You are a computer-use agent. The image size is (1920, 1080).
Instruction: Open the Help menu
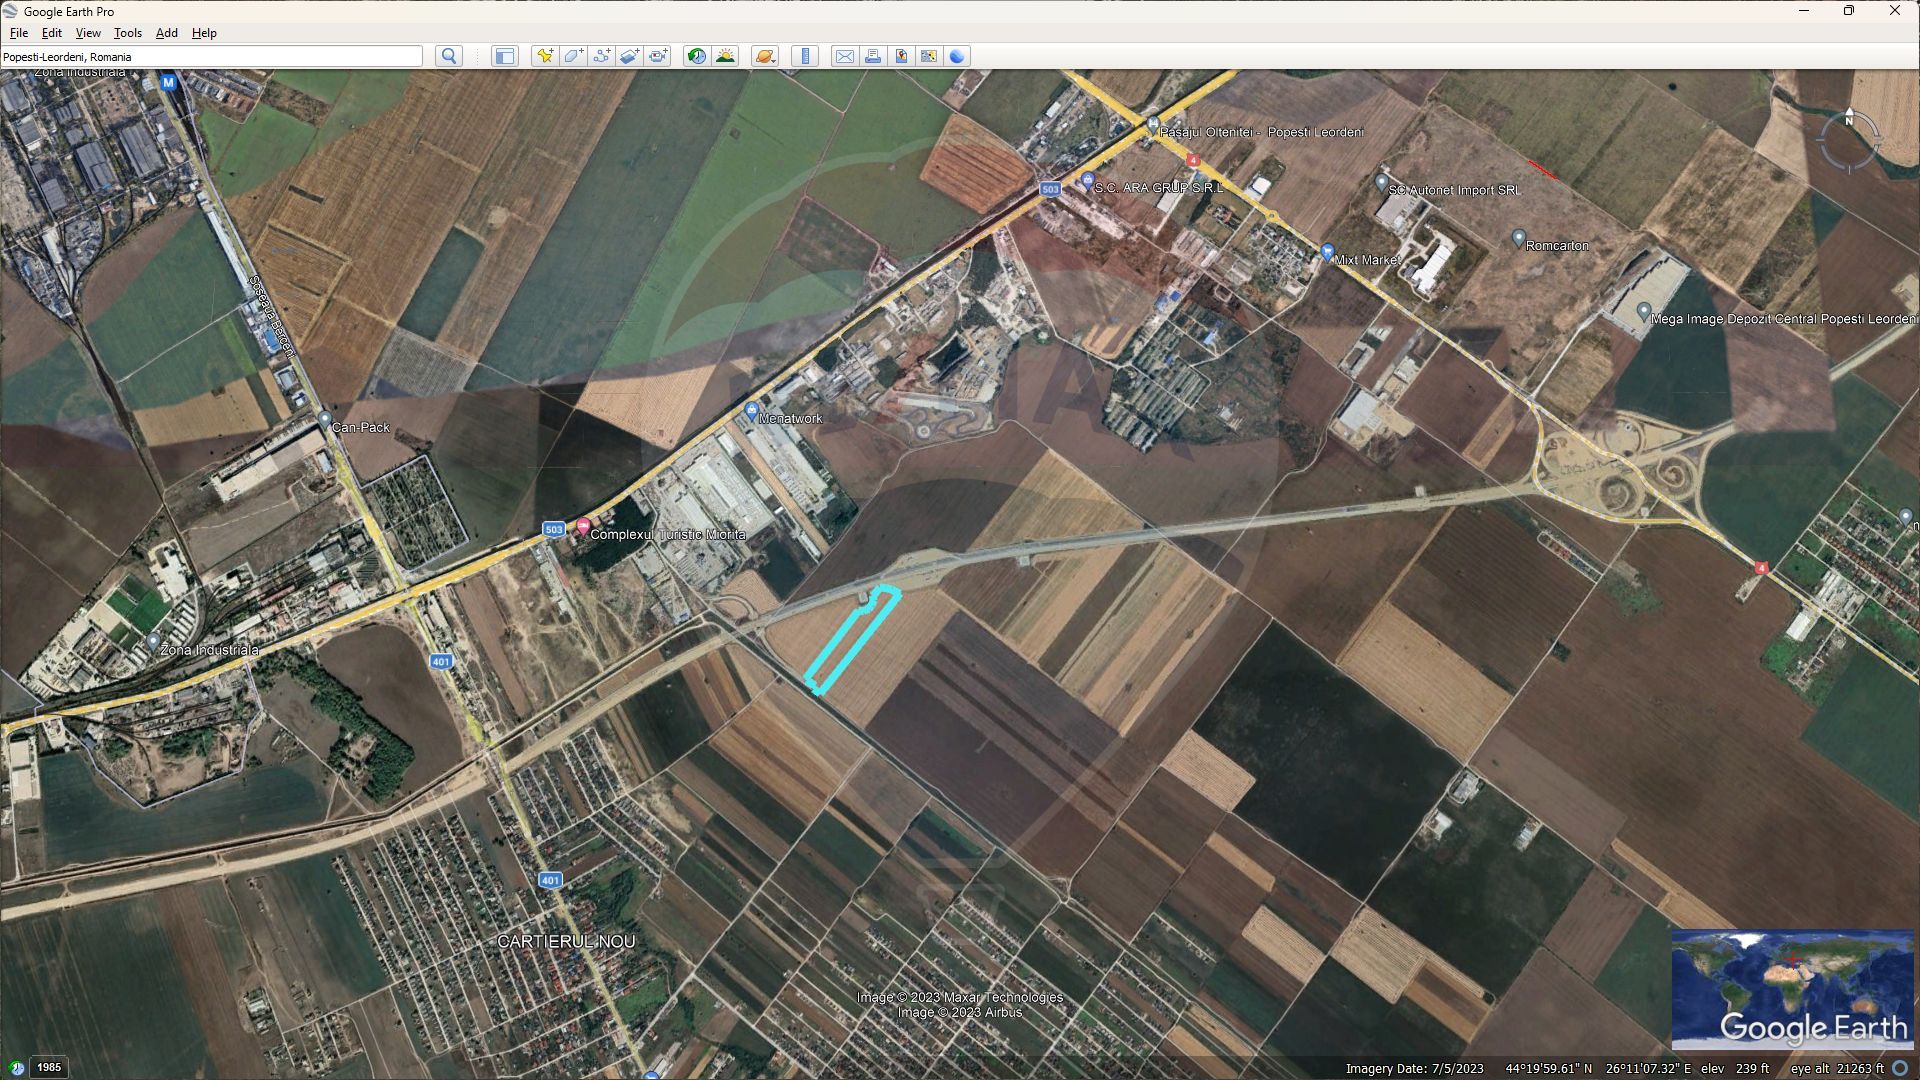pyautogui.click(x=204, y=33)
